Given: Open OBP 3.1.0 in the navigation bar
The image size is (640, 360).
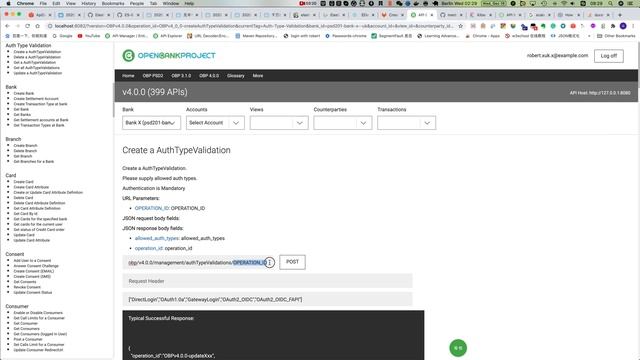Looking at the screenshot, I should [x=181, y=76].
